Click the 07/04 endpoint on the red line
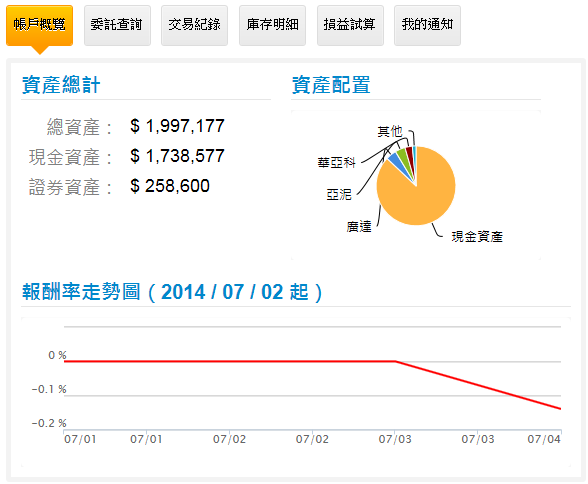Screen dimensions: 588x484 [x=560, y=409]
